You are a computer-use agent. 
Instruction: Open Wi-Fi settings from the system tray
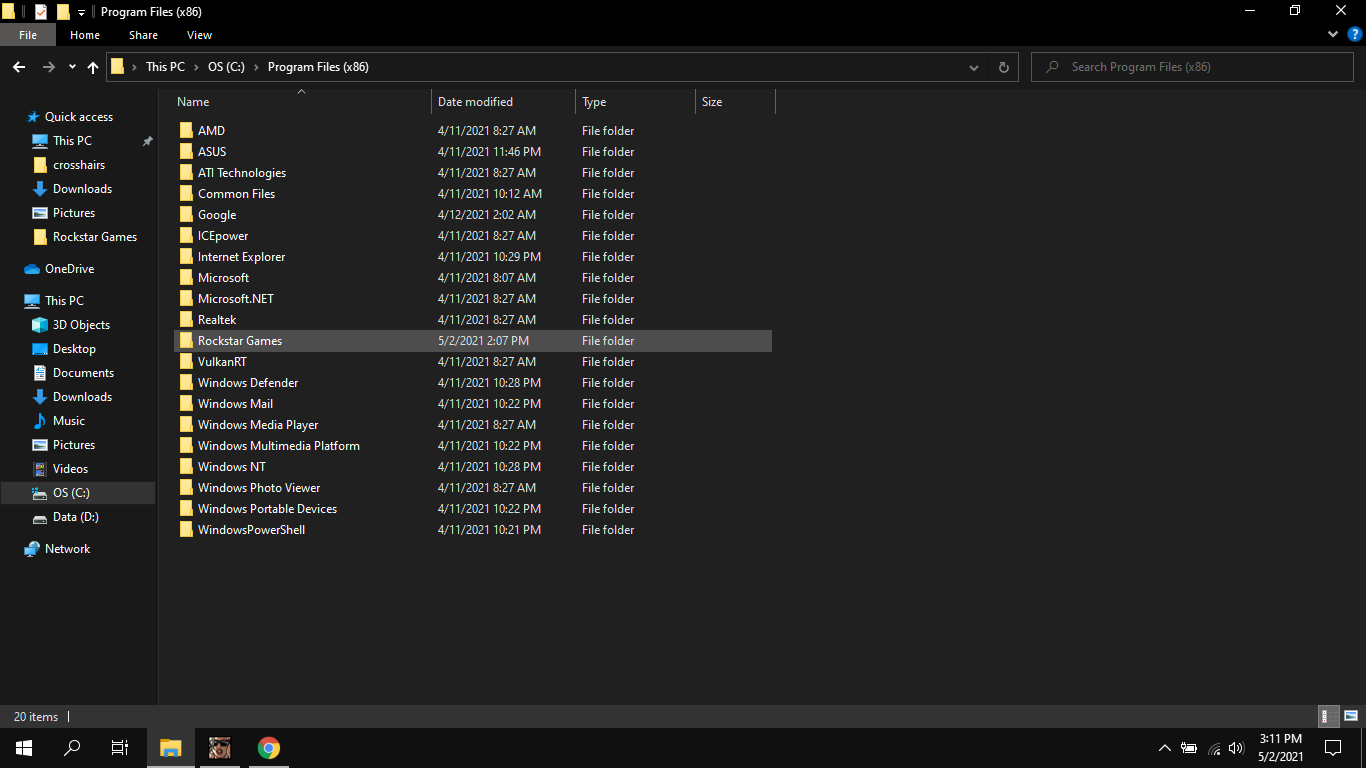(1214, 747)
